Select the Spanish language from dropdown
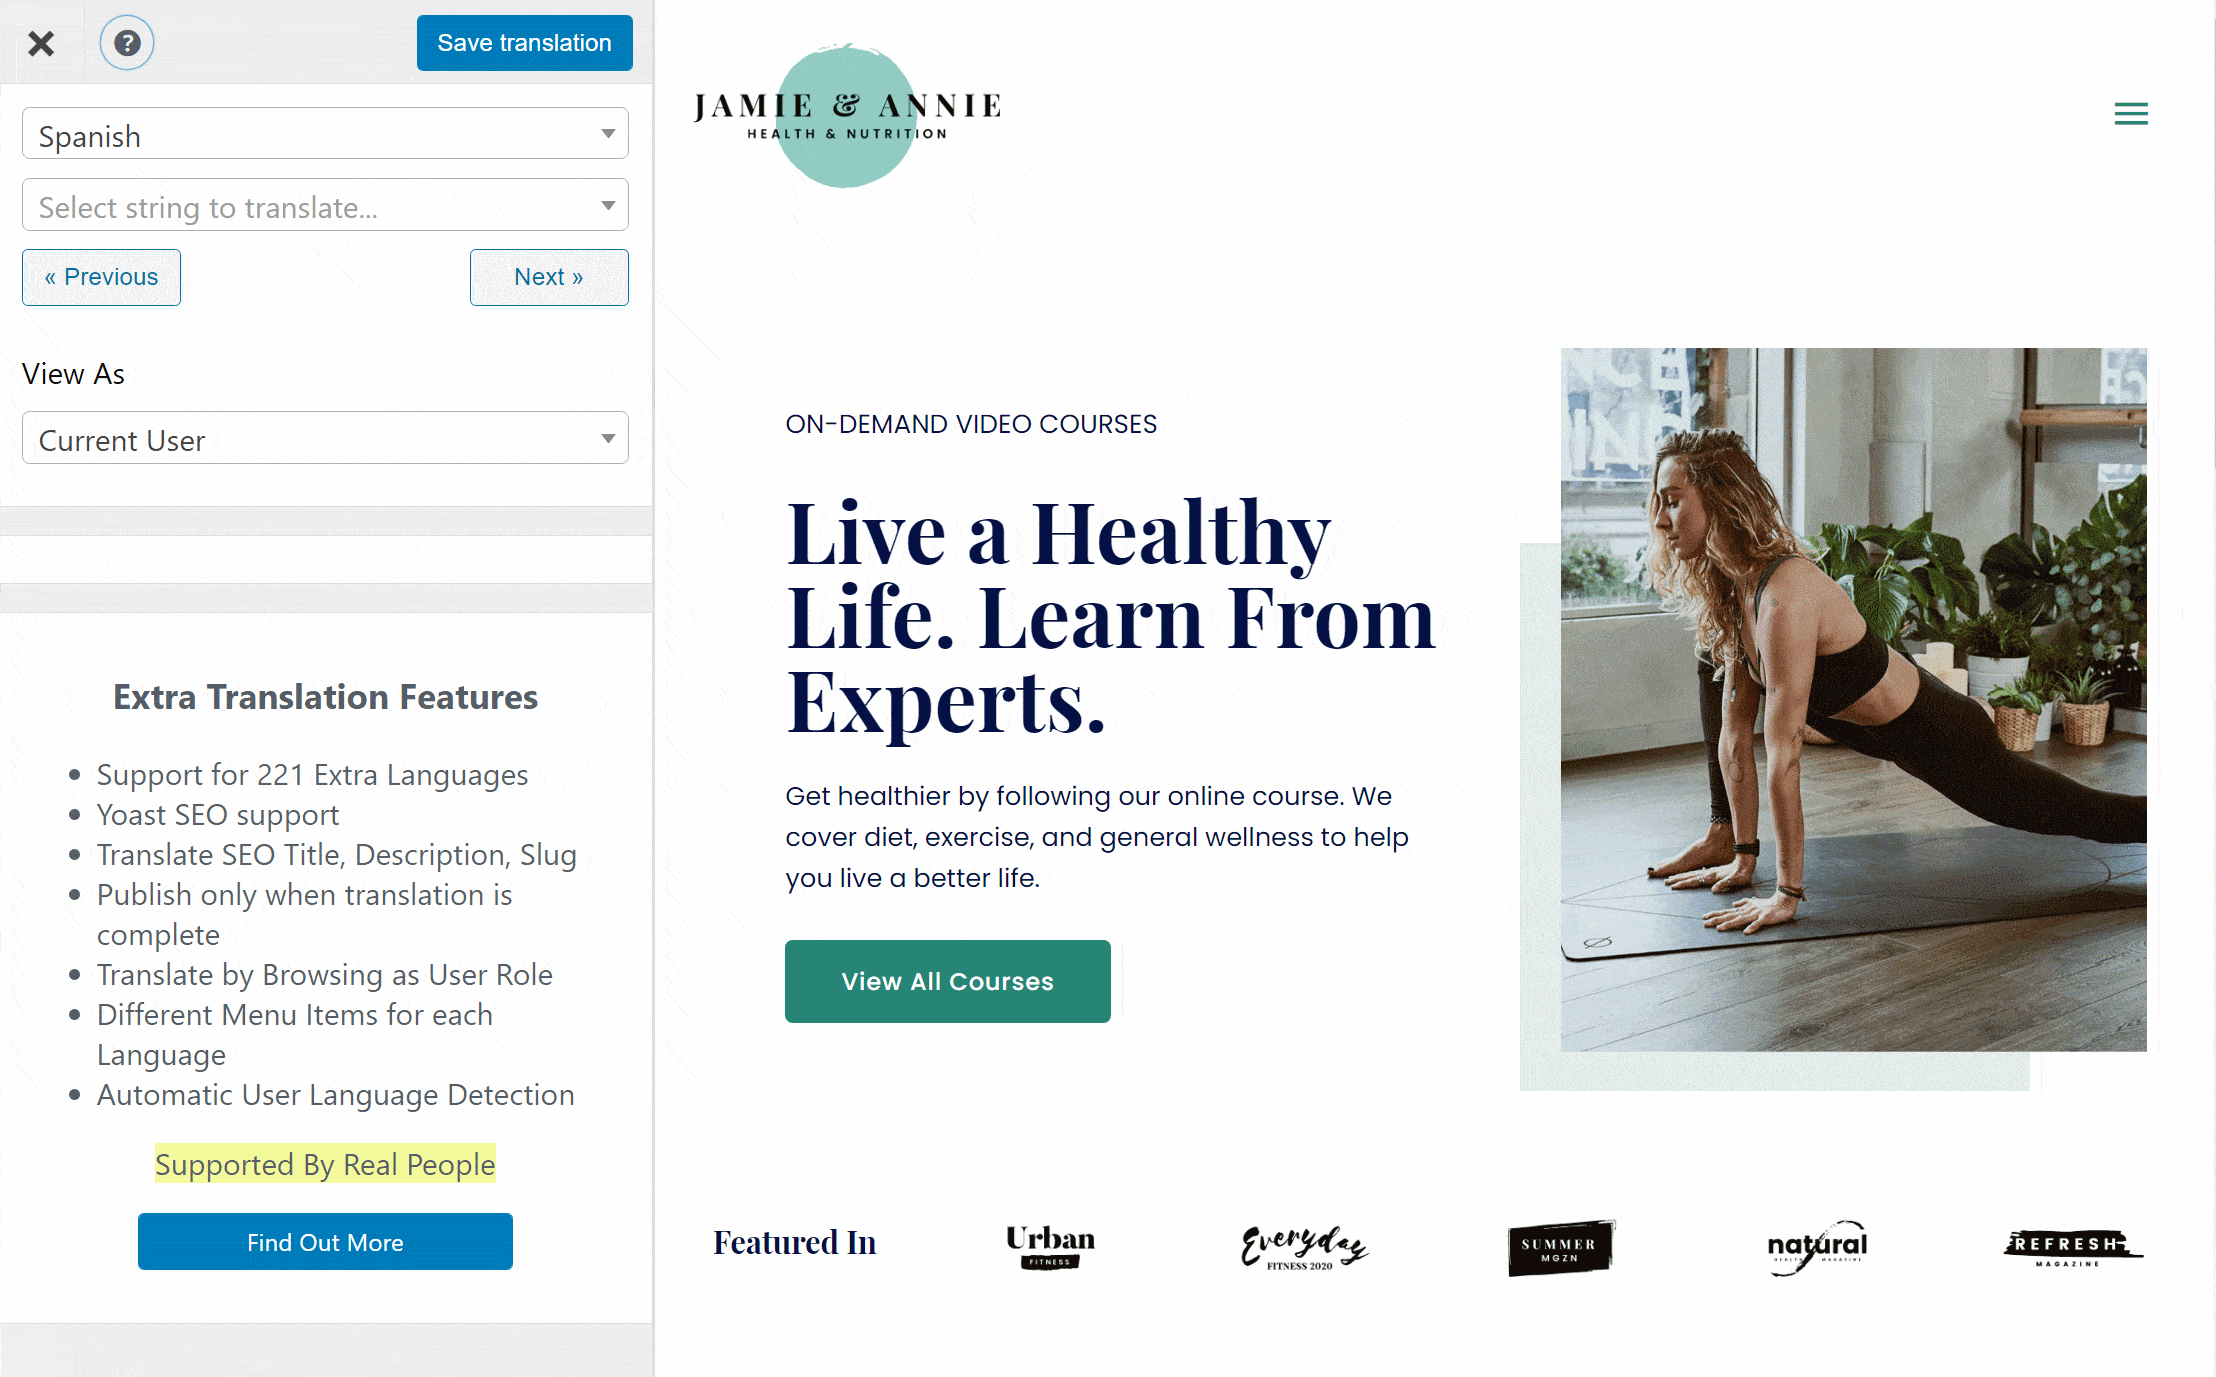 coord(324,136)
